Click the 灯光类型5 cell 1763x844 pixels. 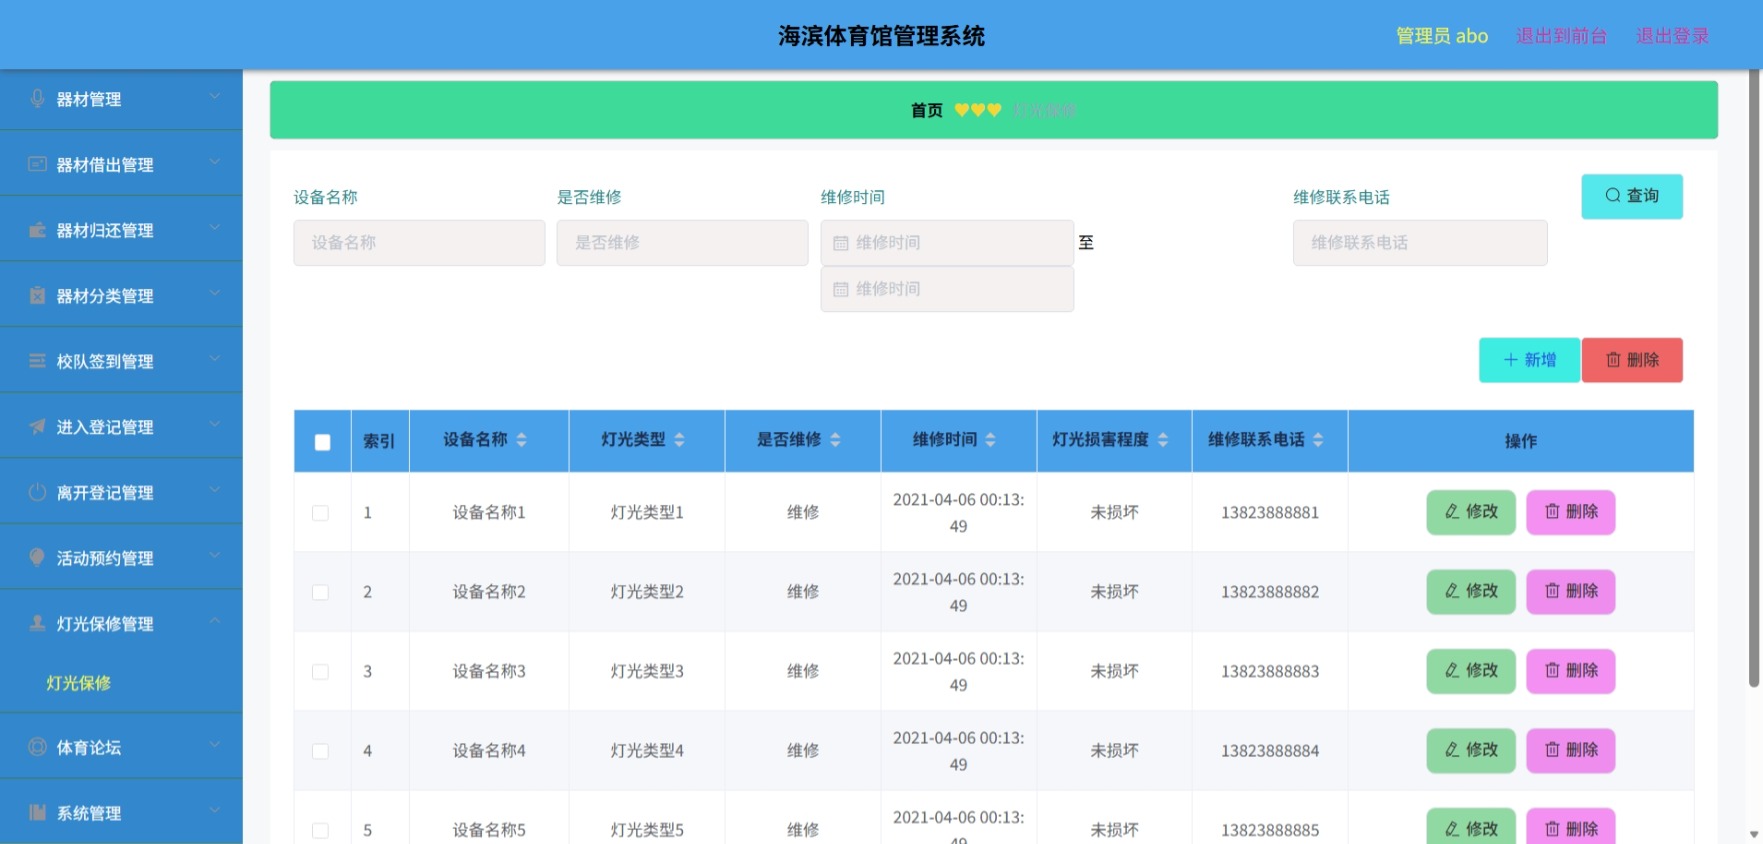(647, 830)
